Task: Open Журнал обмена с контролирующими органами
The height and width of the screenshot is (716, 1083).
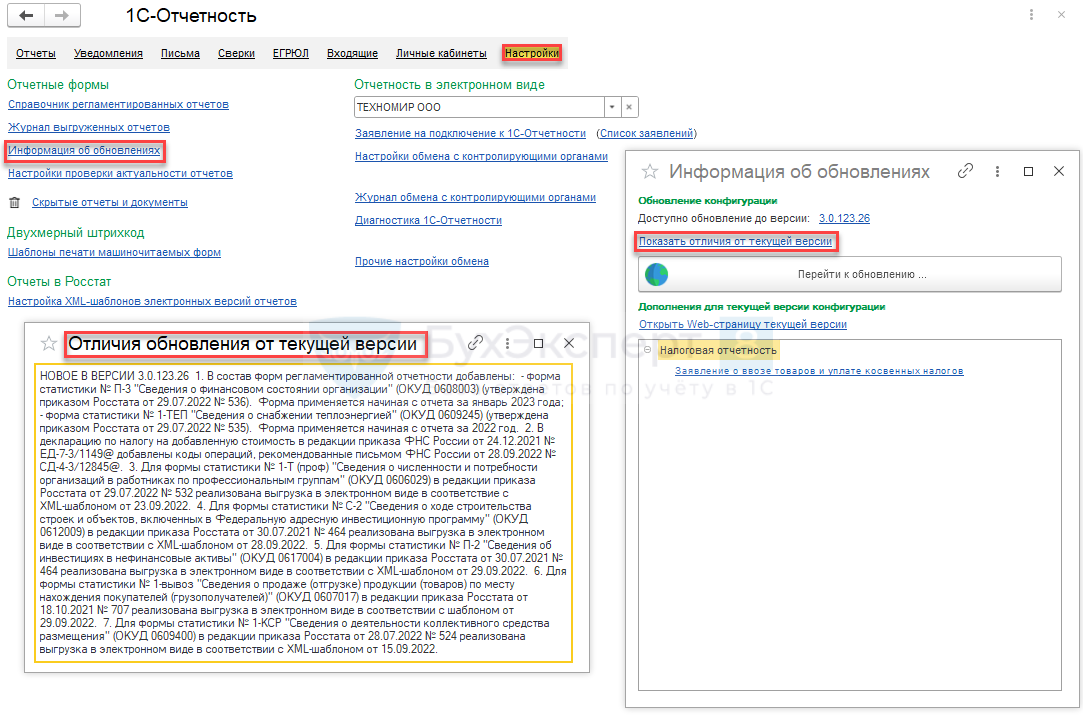Action: point(475,197)
